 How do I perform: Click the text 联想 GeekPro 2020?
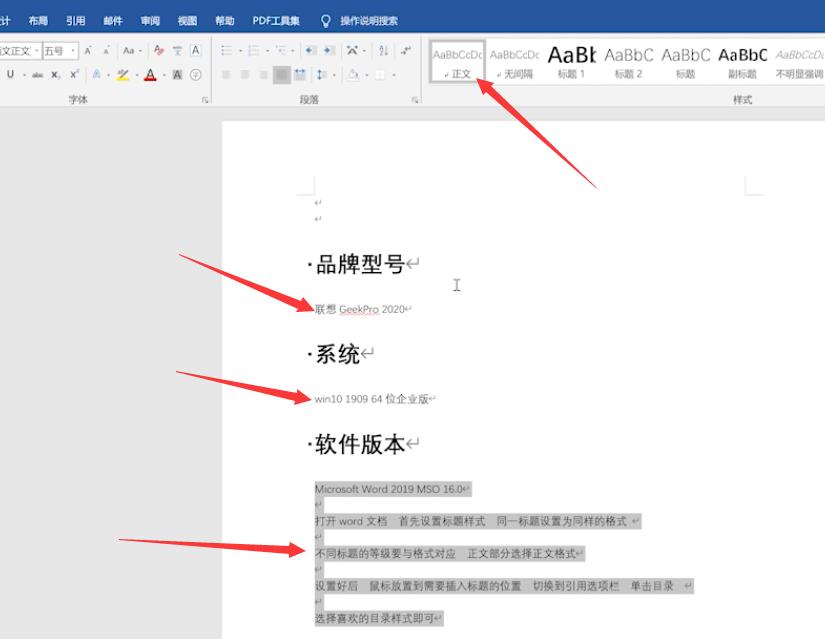(360, 309)
